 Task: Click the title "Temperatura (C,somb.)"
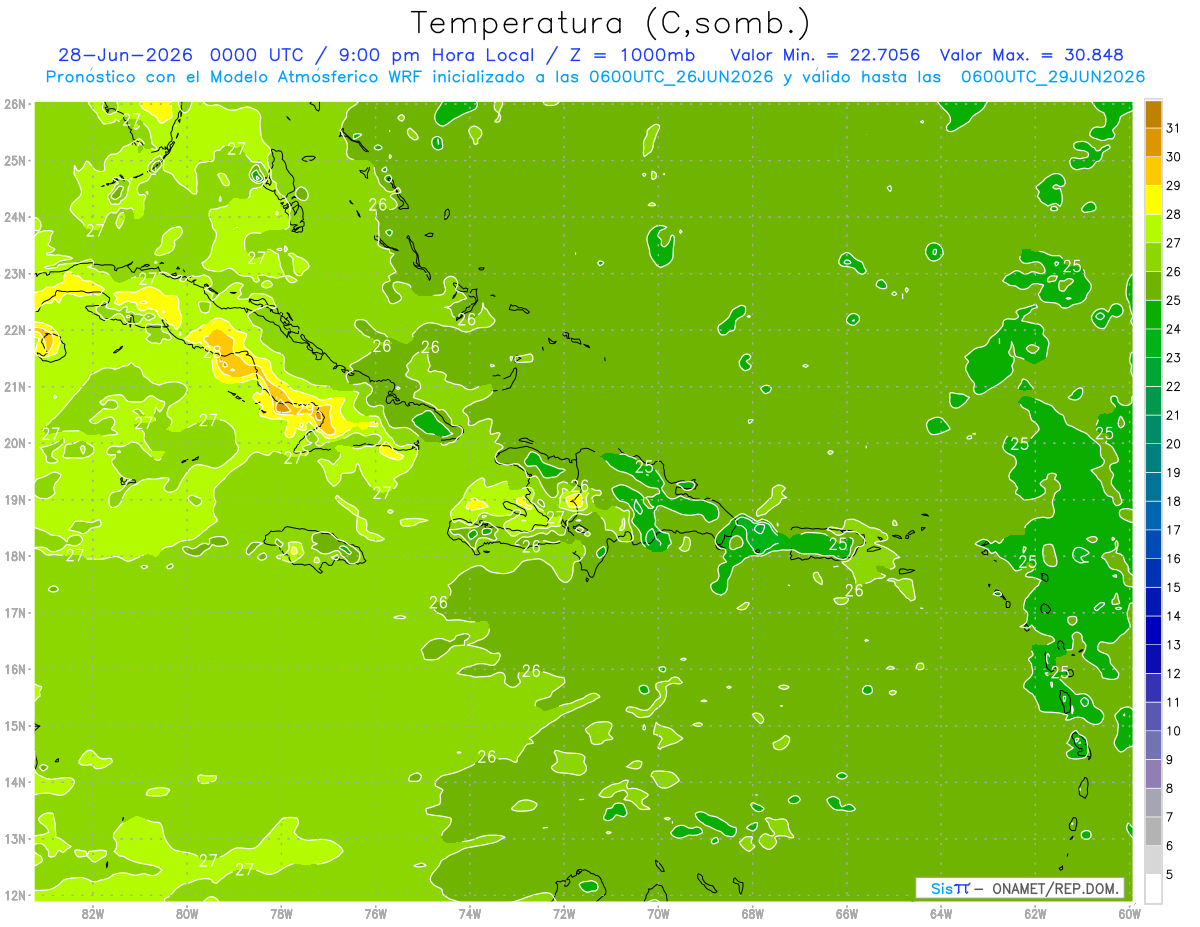[x=611, y=23]
